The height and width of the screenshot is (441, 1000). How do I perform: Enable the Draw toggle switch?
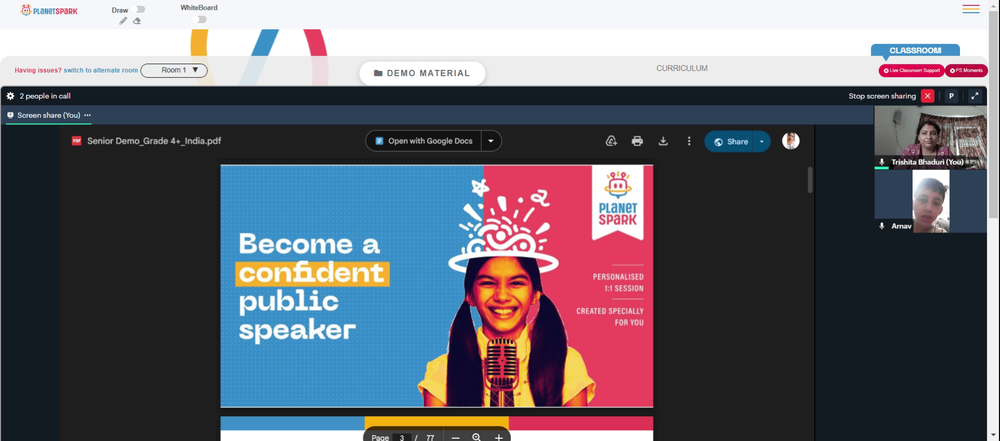pos(140,10)
